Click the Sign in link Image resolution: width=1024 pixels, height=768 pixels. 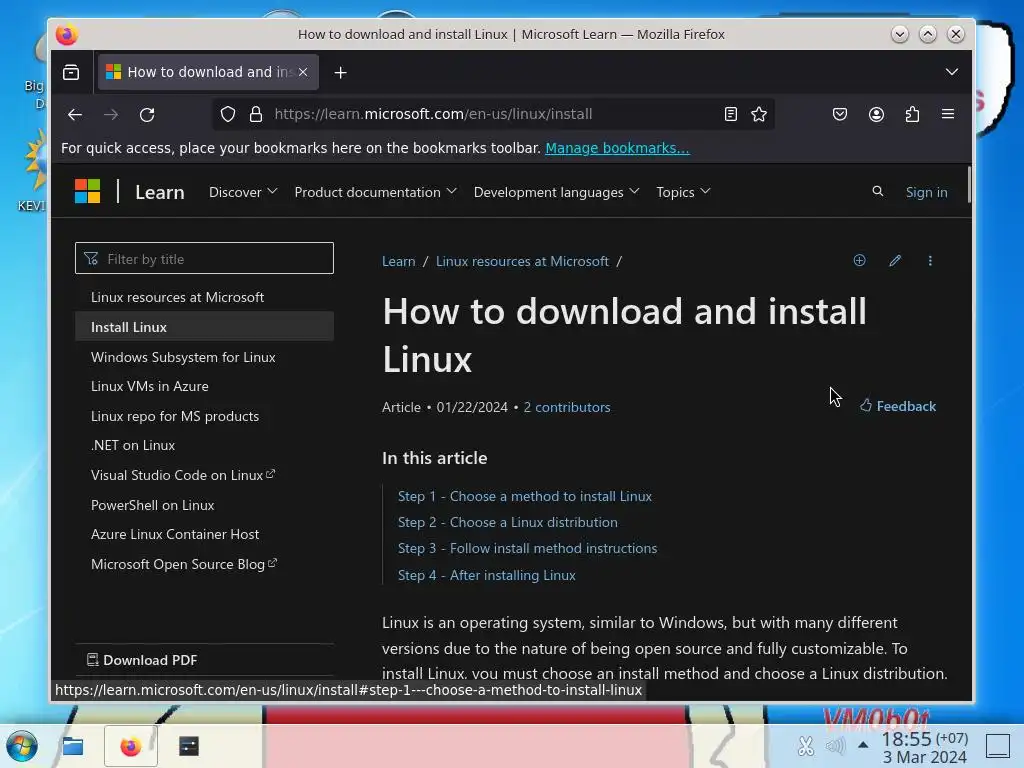click(926, 192)
